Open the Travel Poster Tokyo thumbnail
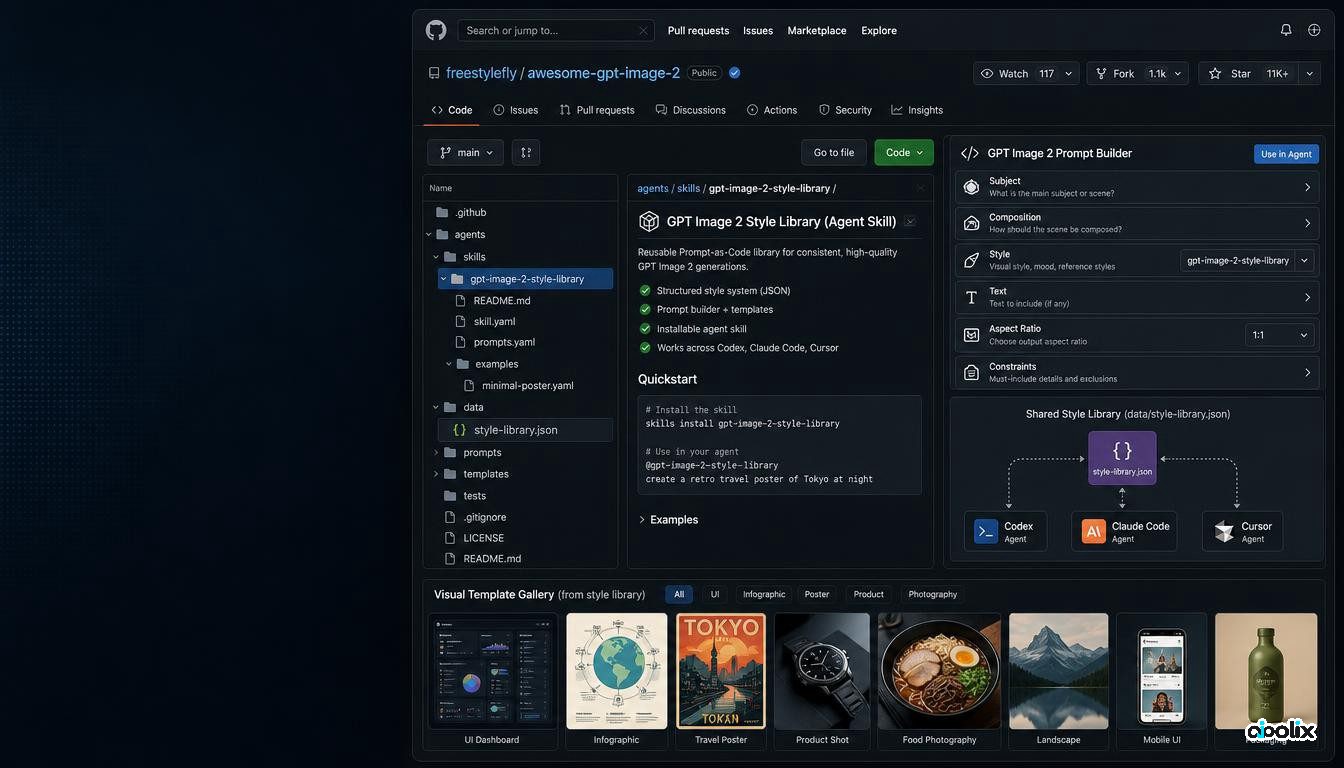Screen dimensions: 1344x768 tap(721, 671)
